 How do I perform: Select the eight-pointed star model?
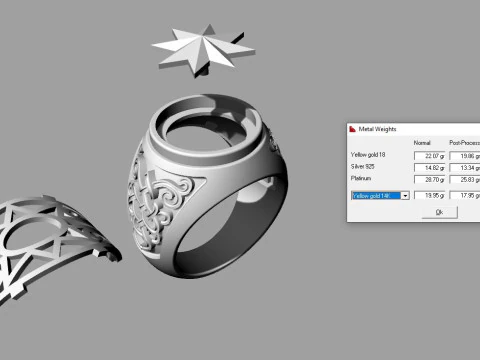click(x=203, y=51)
